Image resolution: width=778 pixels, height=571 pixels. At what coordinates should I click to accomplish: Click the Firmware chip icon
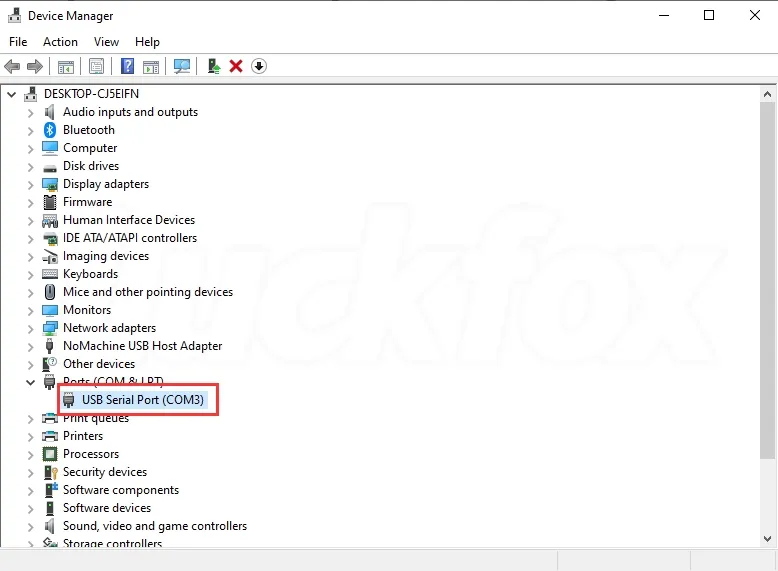pyautogui.click(x=50, y=202)
